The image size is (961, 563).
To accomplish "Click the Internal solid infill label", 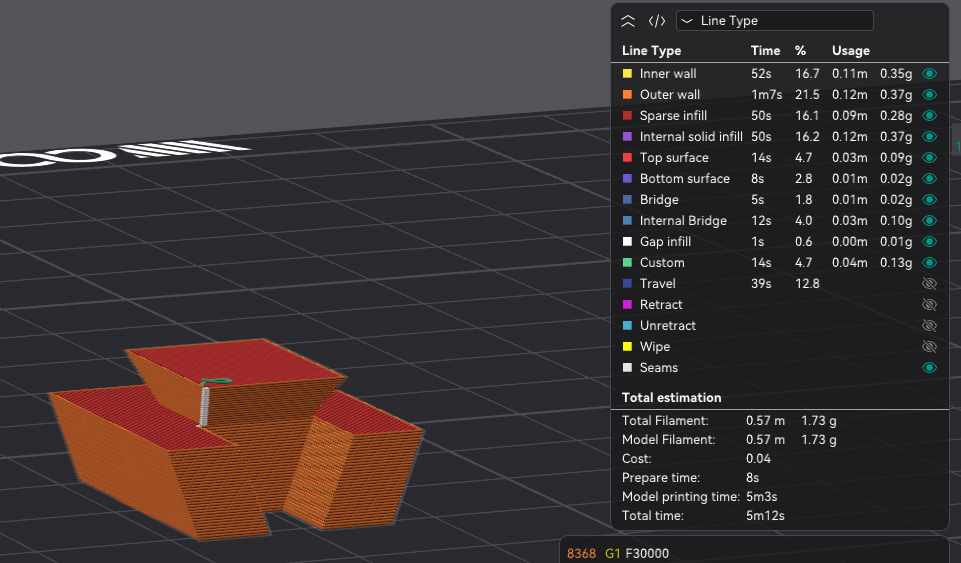I will tap(691, 137).
